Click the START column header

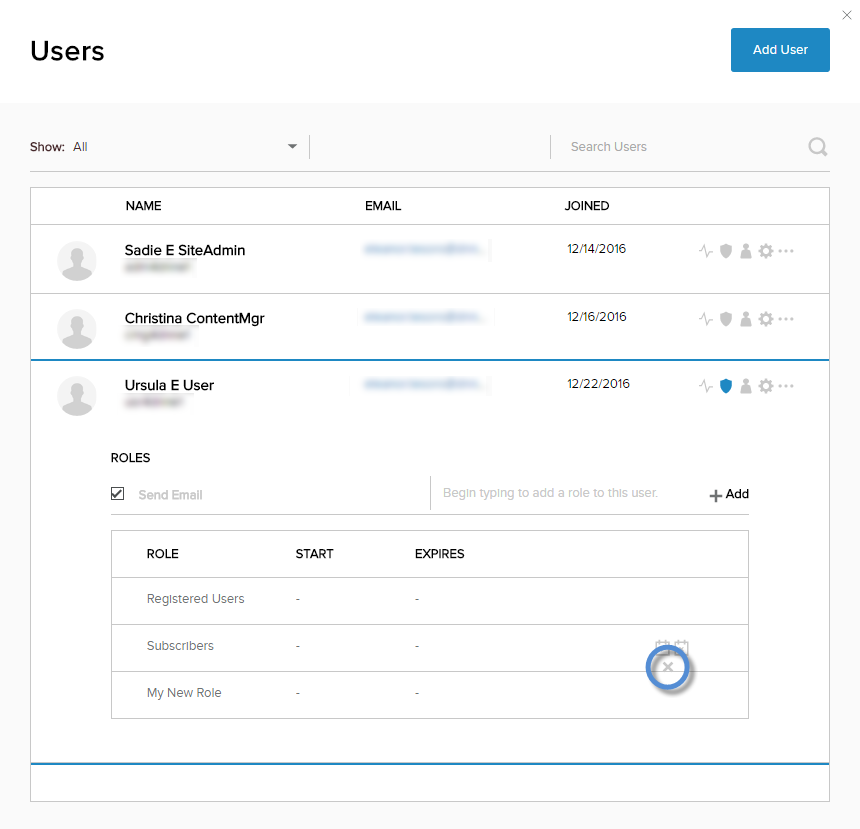pyautogui.click(x=314, y=554)
